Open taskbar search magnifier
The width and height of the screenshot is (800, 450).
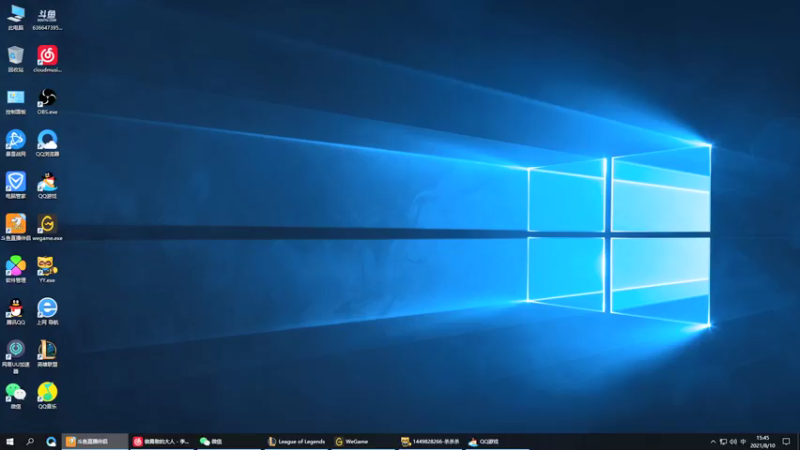click(x=30, y=441)
